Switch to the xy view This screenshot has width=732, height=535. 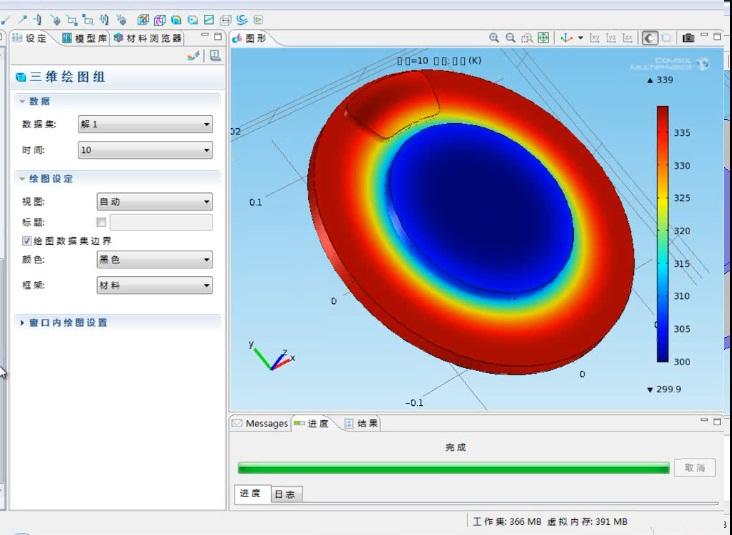tap(595, 38)
